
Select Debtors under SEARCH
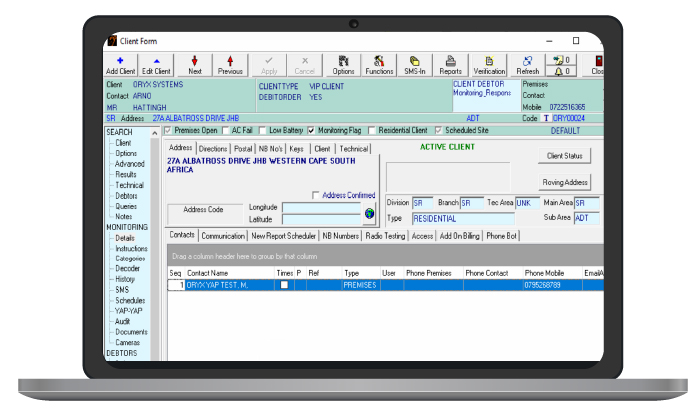coord(126,196)
